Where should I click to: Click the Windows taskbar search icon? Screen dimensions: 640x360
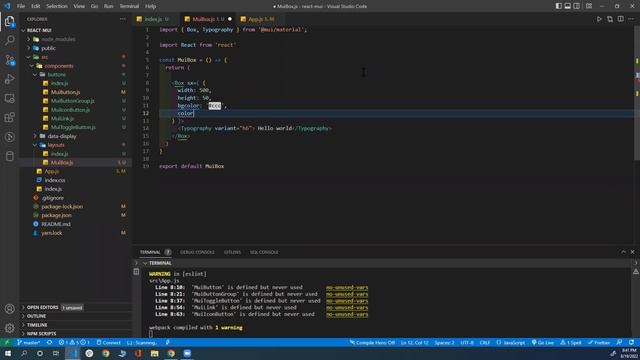click(24, 353)
